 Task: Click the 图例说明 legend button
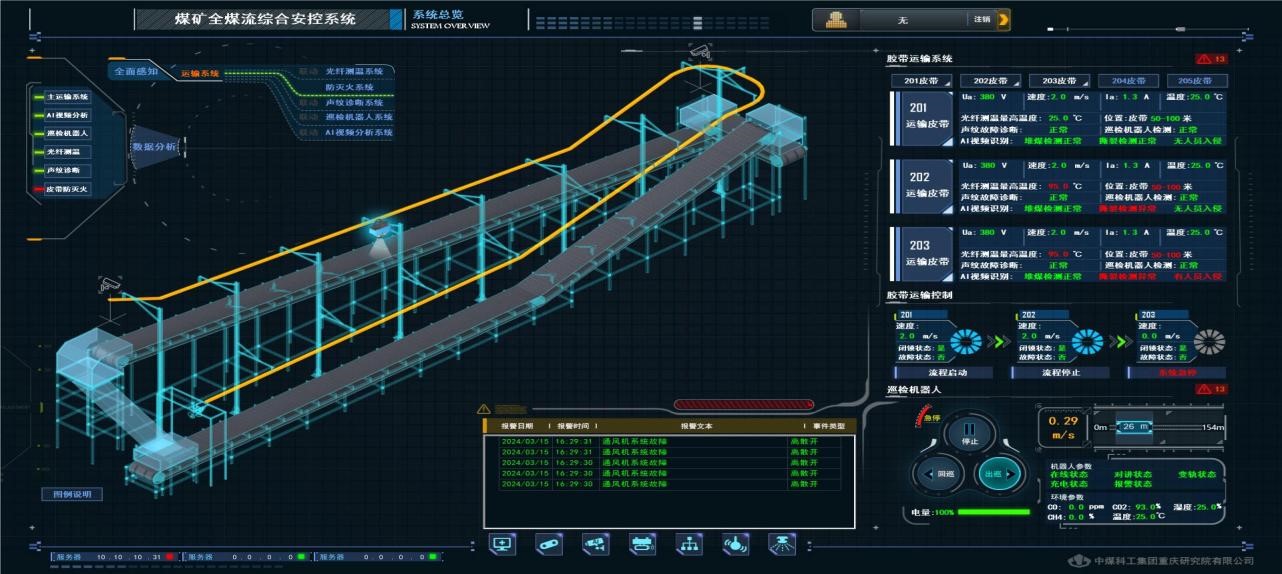[71, 494]
